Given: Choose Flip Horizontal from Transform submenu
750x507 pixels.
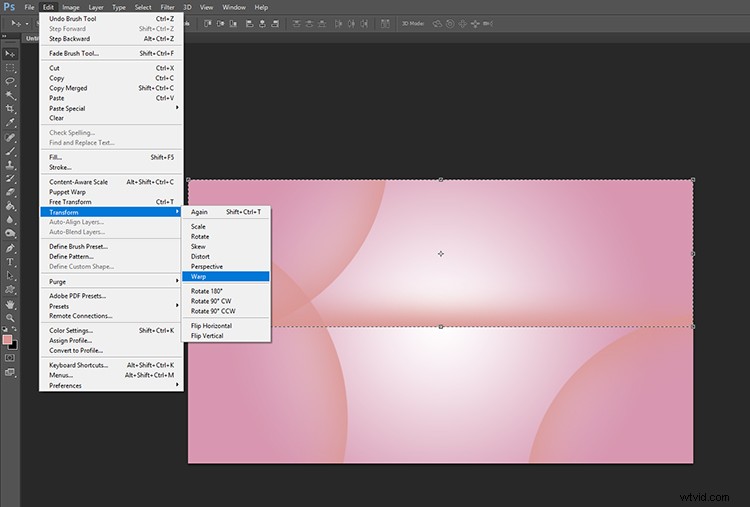Looking at the screenshot, I should point(226,326).
